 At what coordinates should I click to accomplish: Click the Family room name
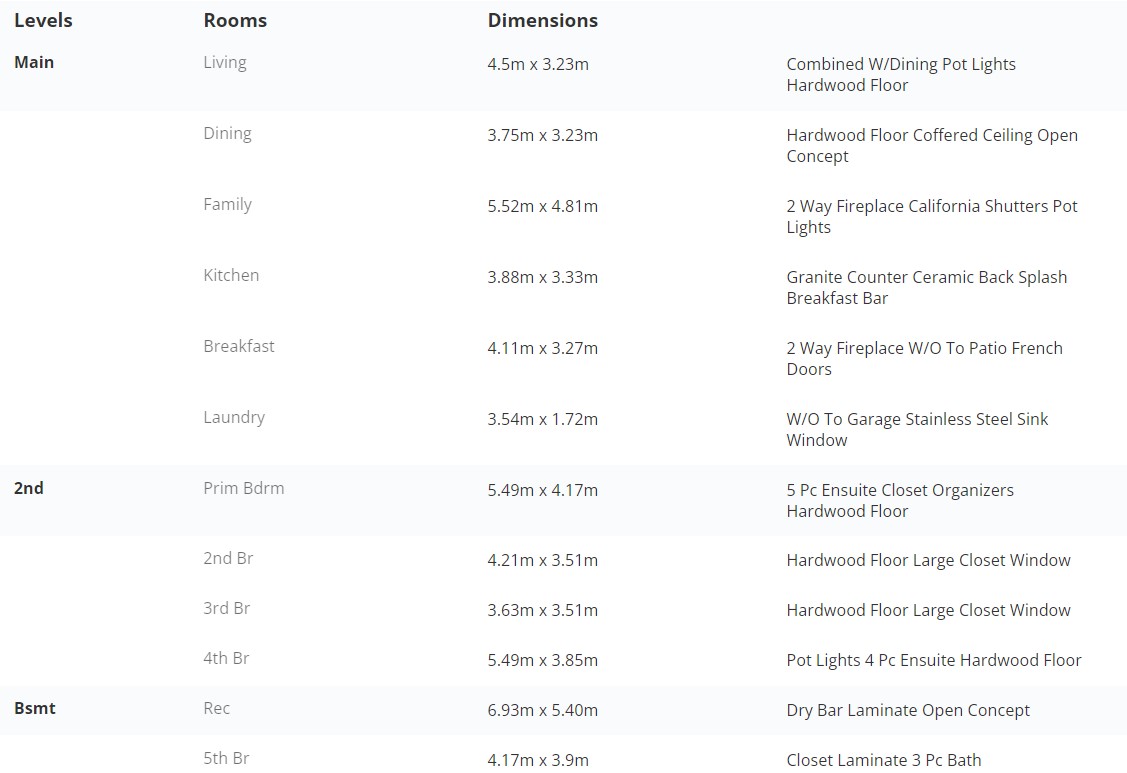(227, 205)
